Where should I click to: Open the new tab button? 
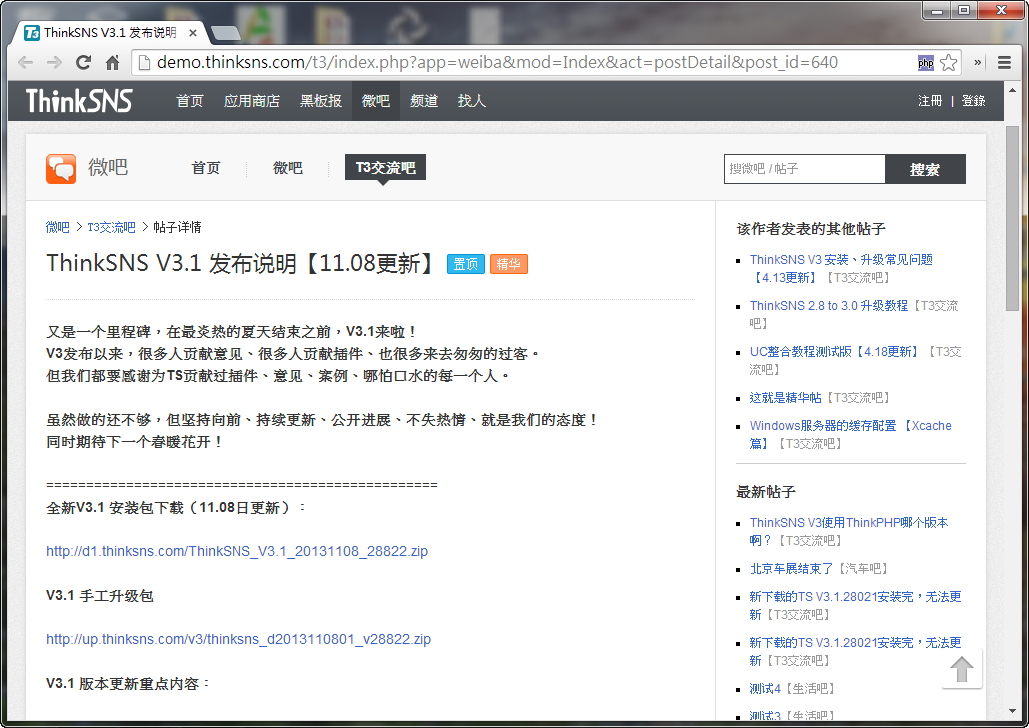(x=225, y=33)
